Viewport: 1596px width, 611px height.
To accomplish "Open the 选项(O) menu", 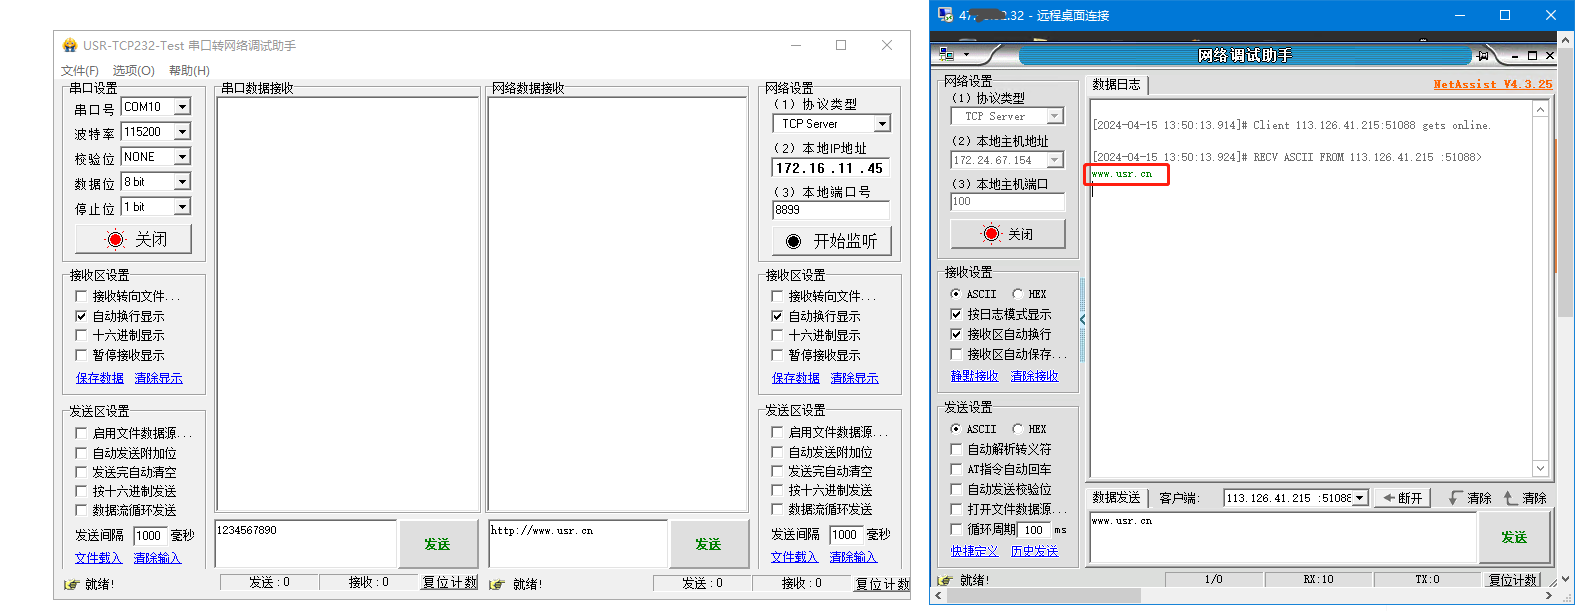I will tap(133, 71).
